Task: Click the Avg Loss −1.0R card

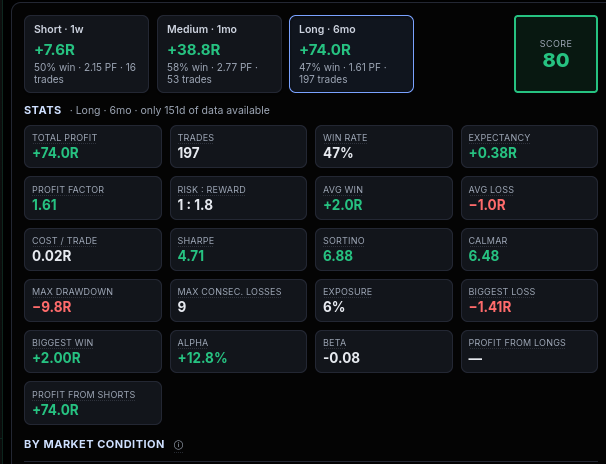Action: coord(529,198)
